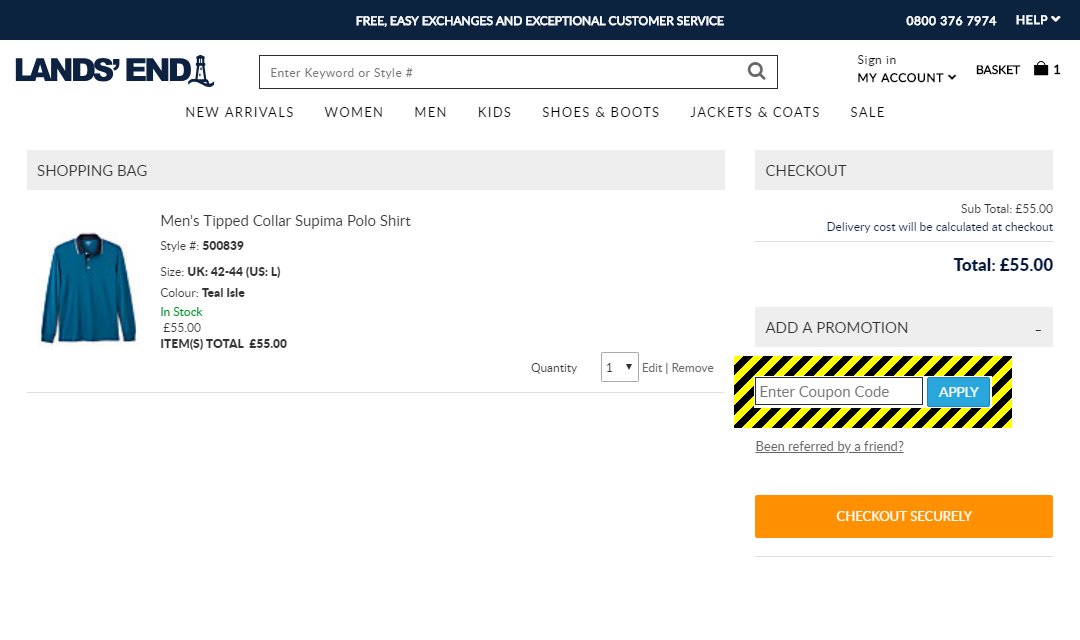Screen dimensions: 1080x640
Task: Open the SALE menu
Action: coord(867,112)
